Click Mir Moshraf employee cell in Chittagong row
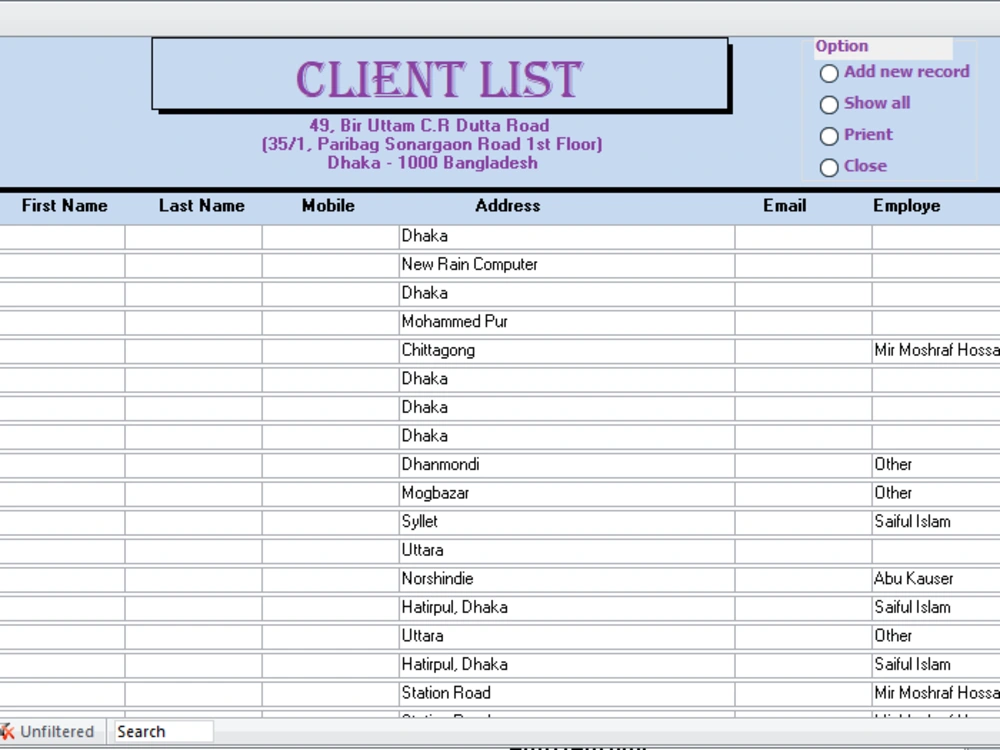 coord(936,351)
